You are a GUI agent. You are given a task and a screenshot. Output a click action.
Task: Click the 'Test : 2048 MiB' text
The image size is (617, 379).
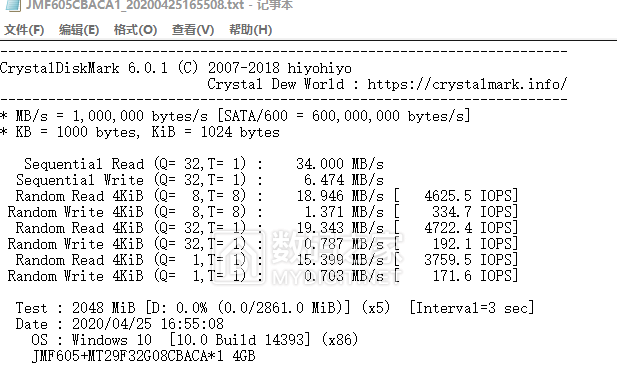(75, 308)
